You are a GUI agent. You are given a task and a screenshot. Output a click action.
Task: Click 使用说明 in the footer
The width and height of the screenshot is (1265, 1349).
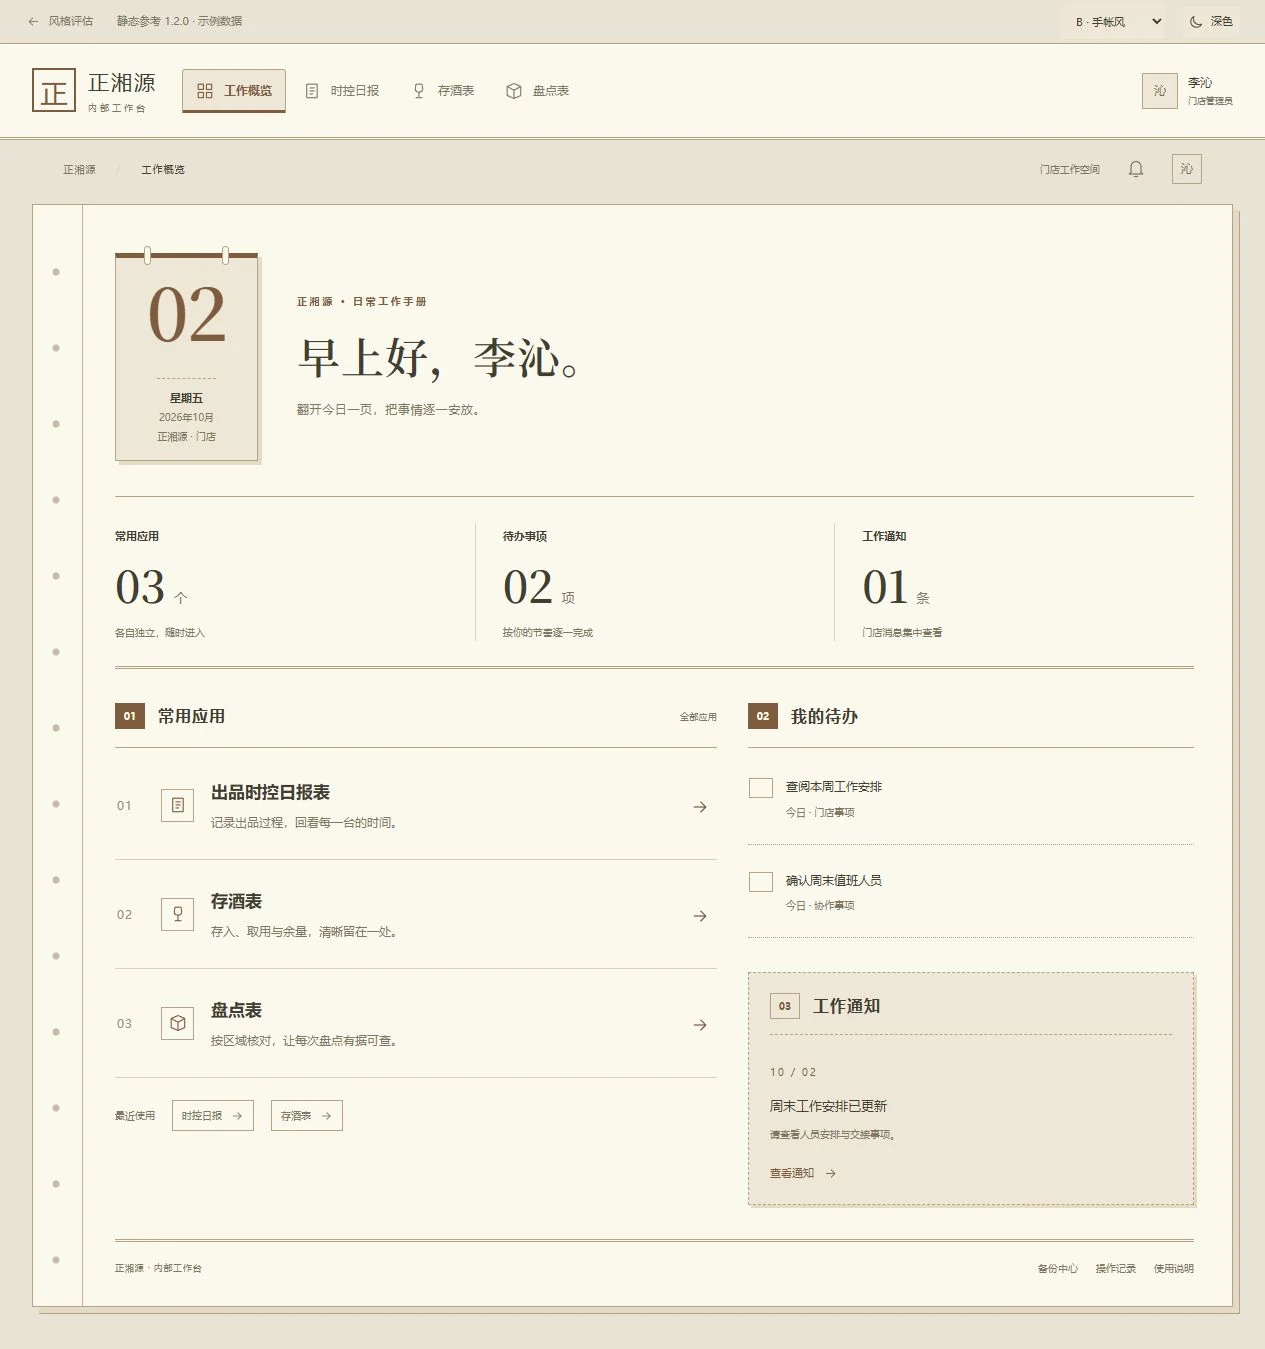pyautogui.click(x=1174, y=1269)
